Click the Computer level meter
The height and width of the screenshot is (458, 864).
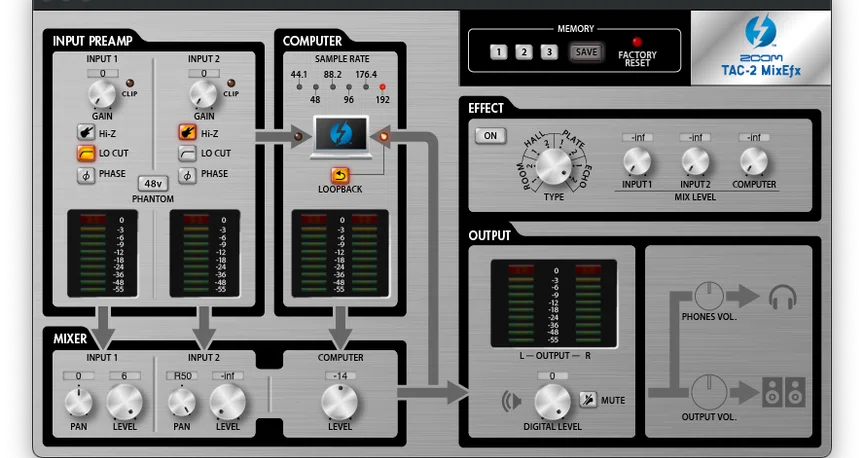coord(340,254)
